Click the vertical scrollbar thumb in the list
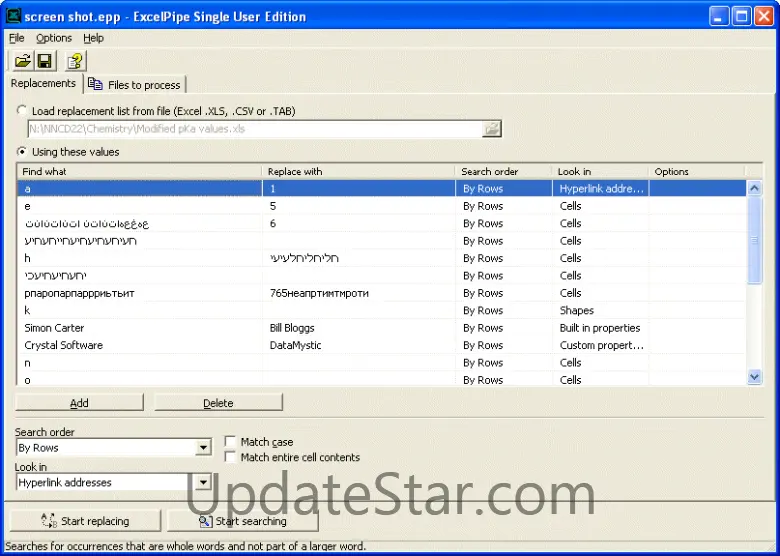Image resolution: width=780 pixels, height=556 pixels. click(754, 240)
